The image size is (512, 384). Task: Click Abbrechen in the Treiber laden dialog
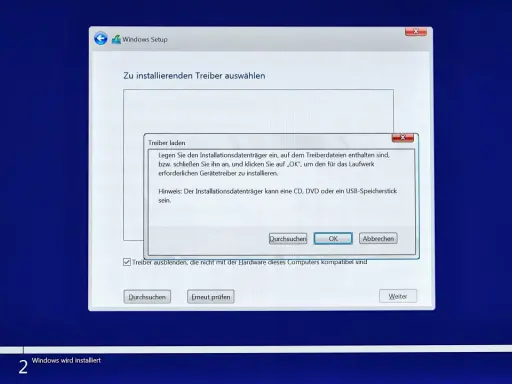[378, 239]
